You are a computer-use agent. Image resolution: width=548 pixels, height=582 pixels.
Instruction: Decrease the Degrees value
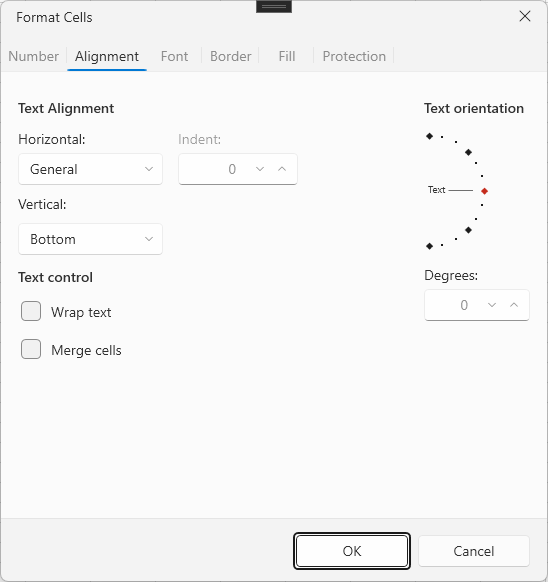click(492, 305)
